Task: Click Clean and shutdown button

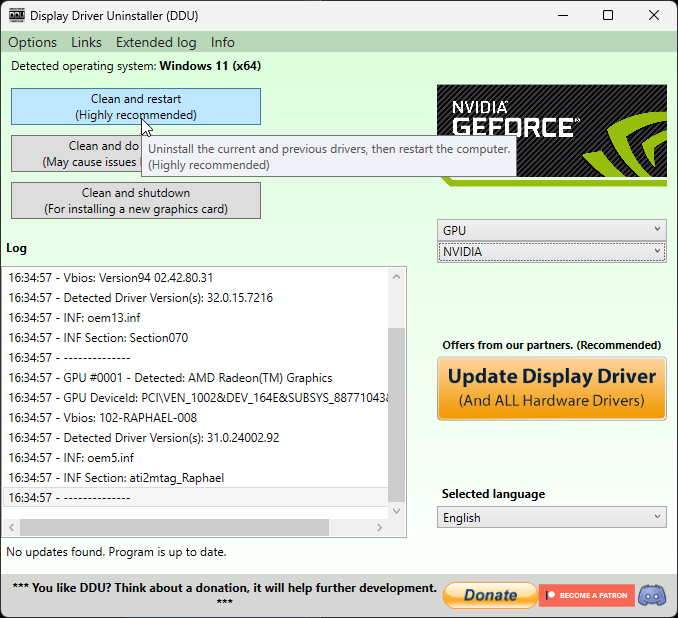Action: (136, 201)
